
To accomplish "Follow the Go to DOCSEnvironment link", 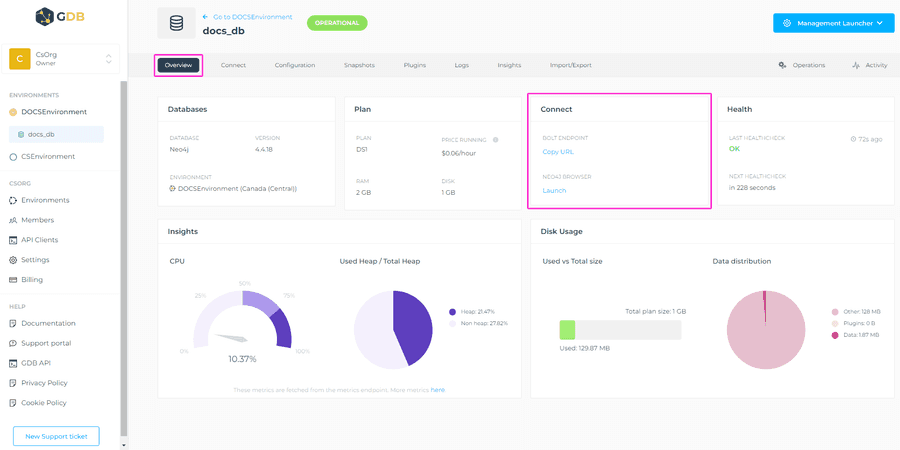I will tap(253, 17).
